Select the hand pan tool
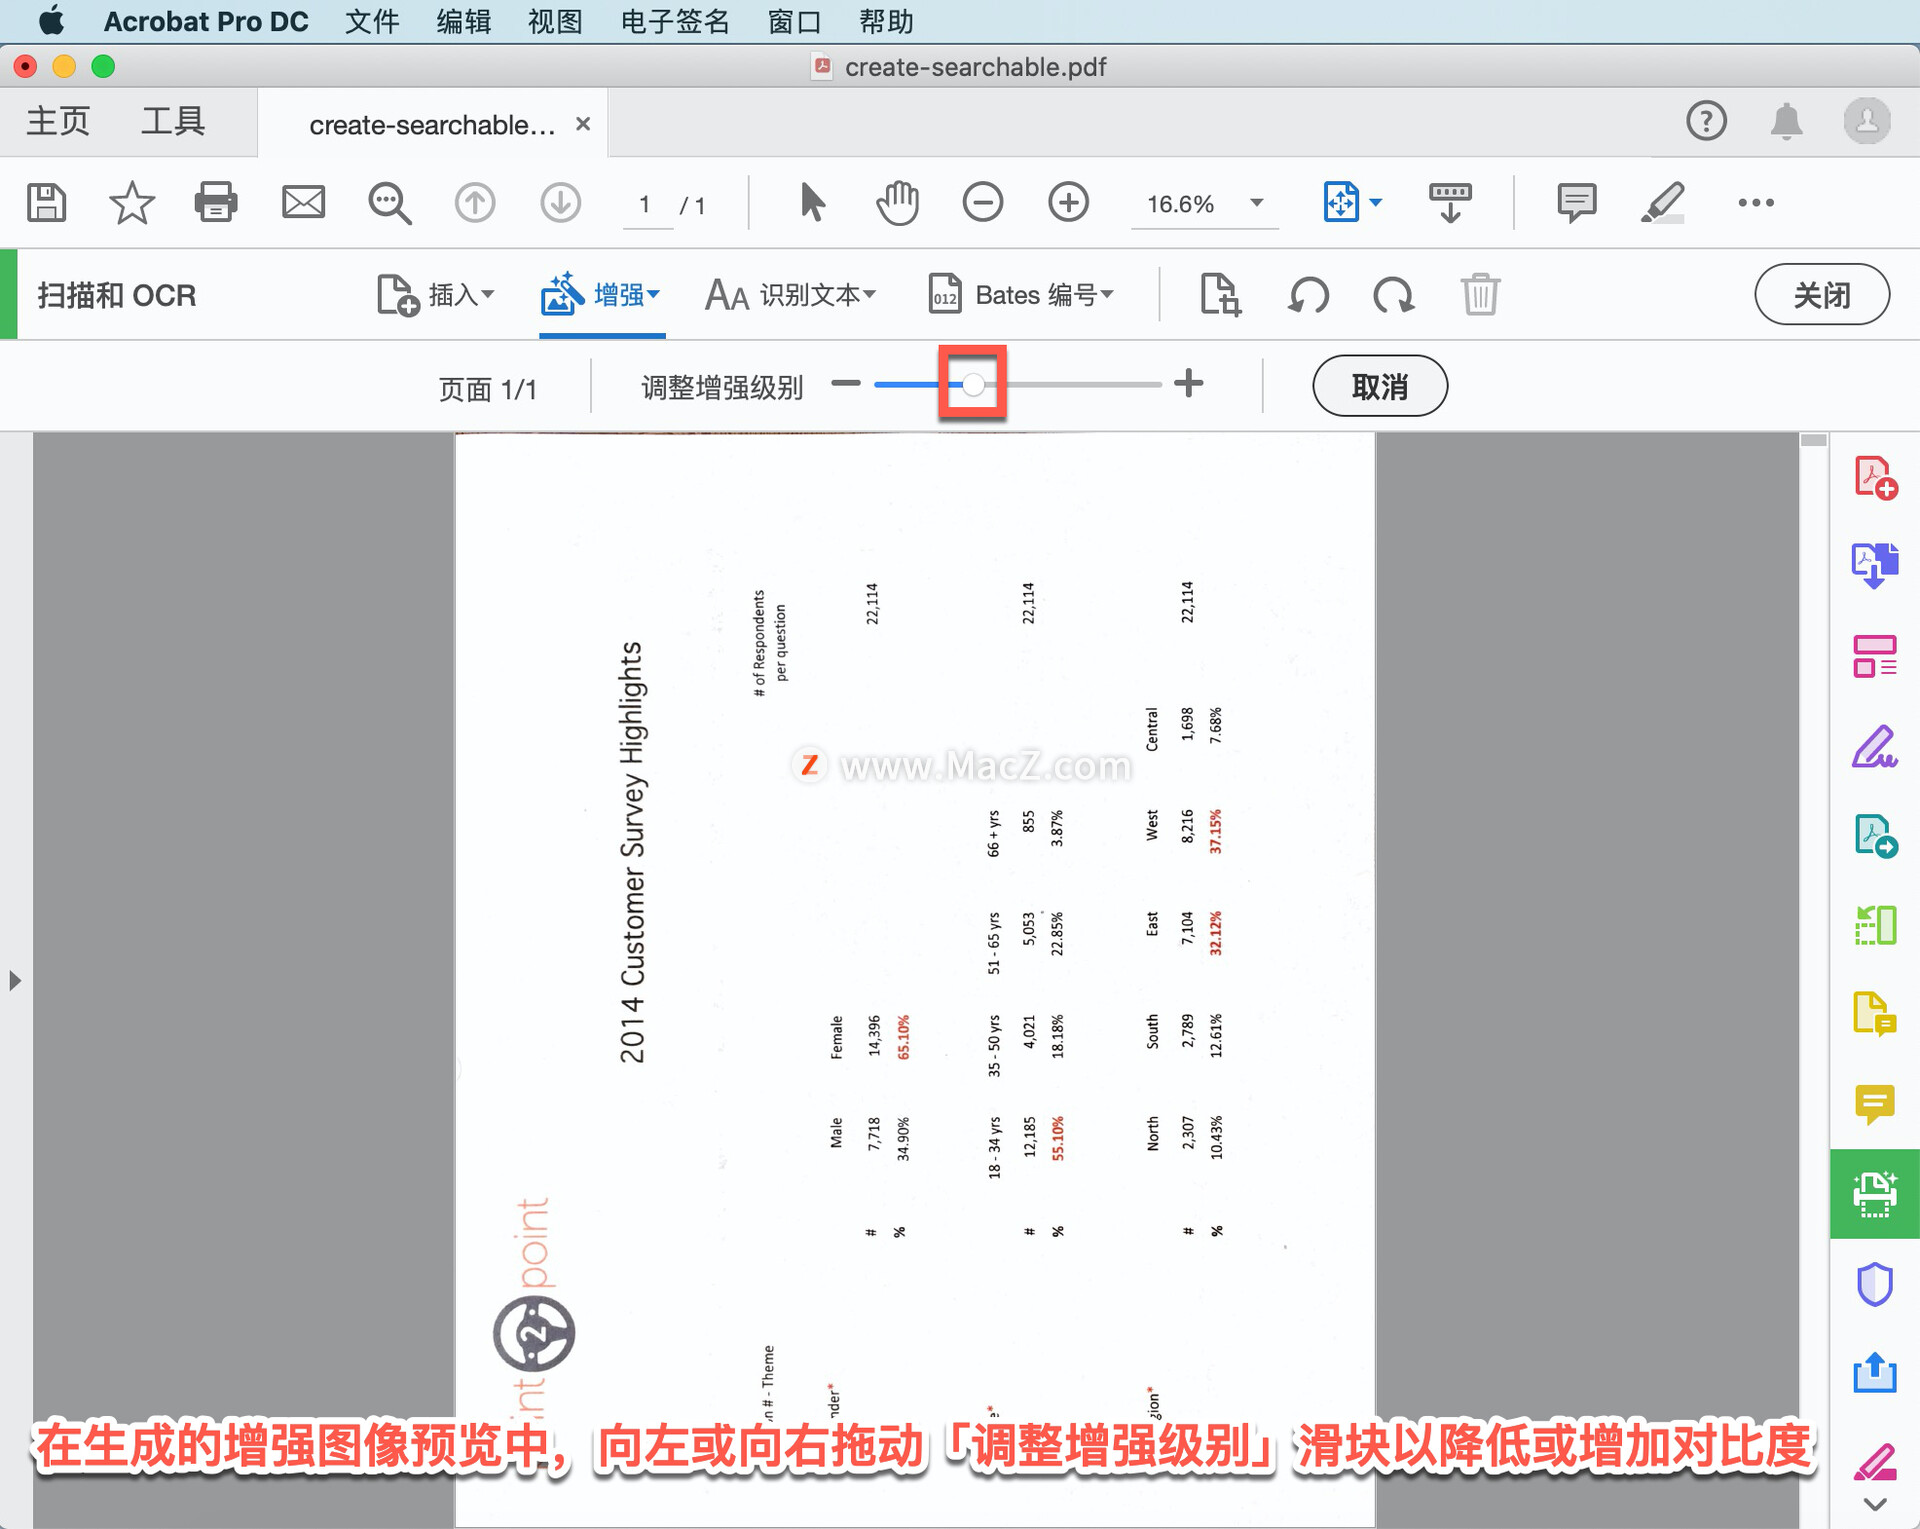 pos(897,203)
